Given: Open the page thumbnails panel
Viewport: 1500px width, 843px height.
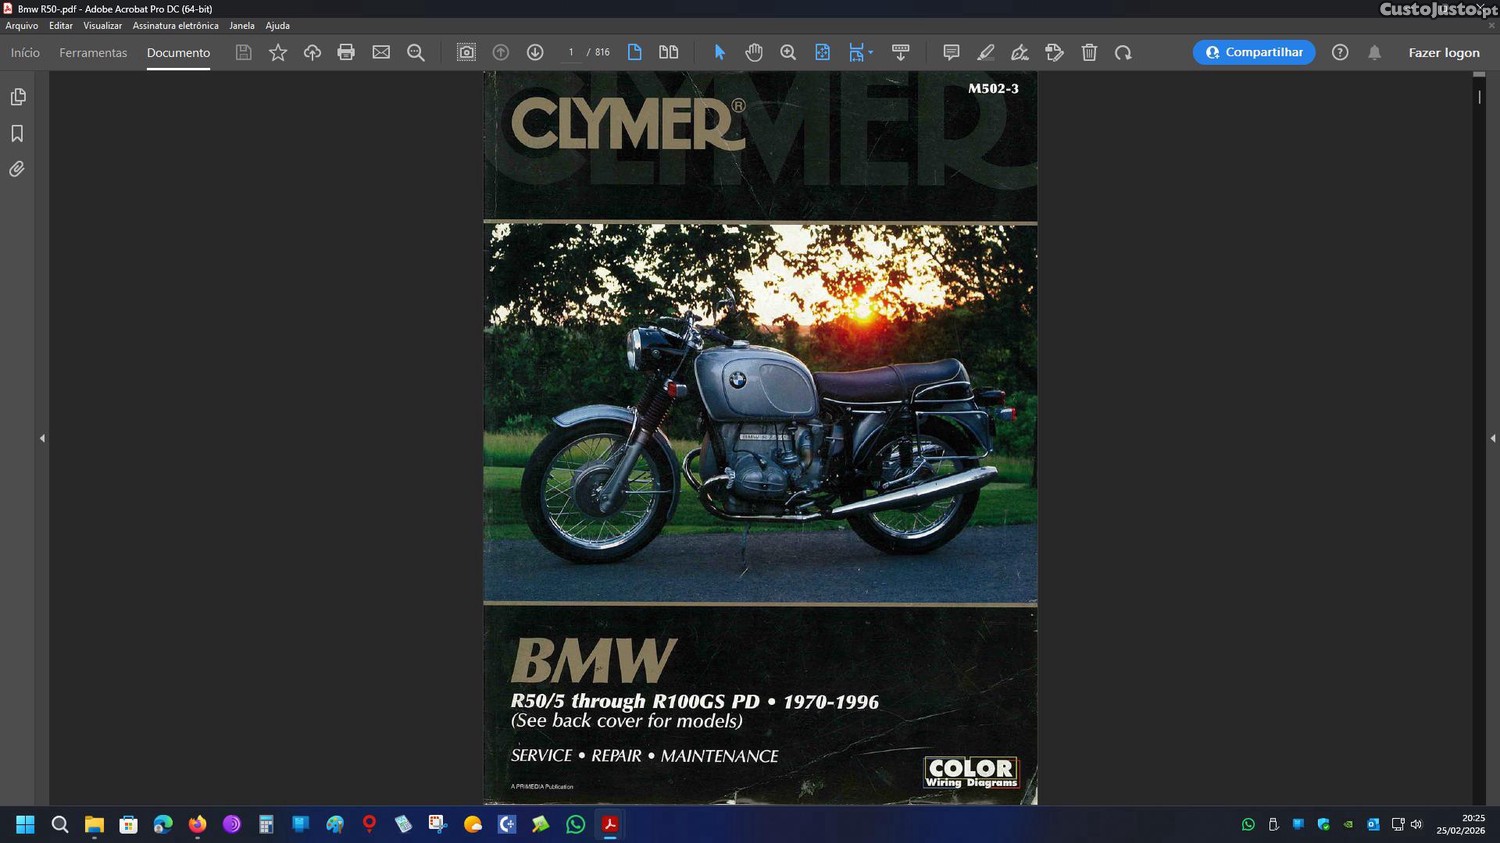Looking at the screenshot, I should click(x=17, y=97).
